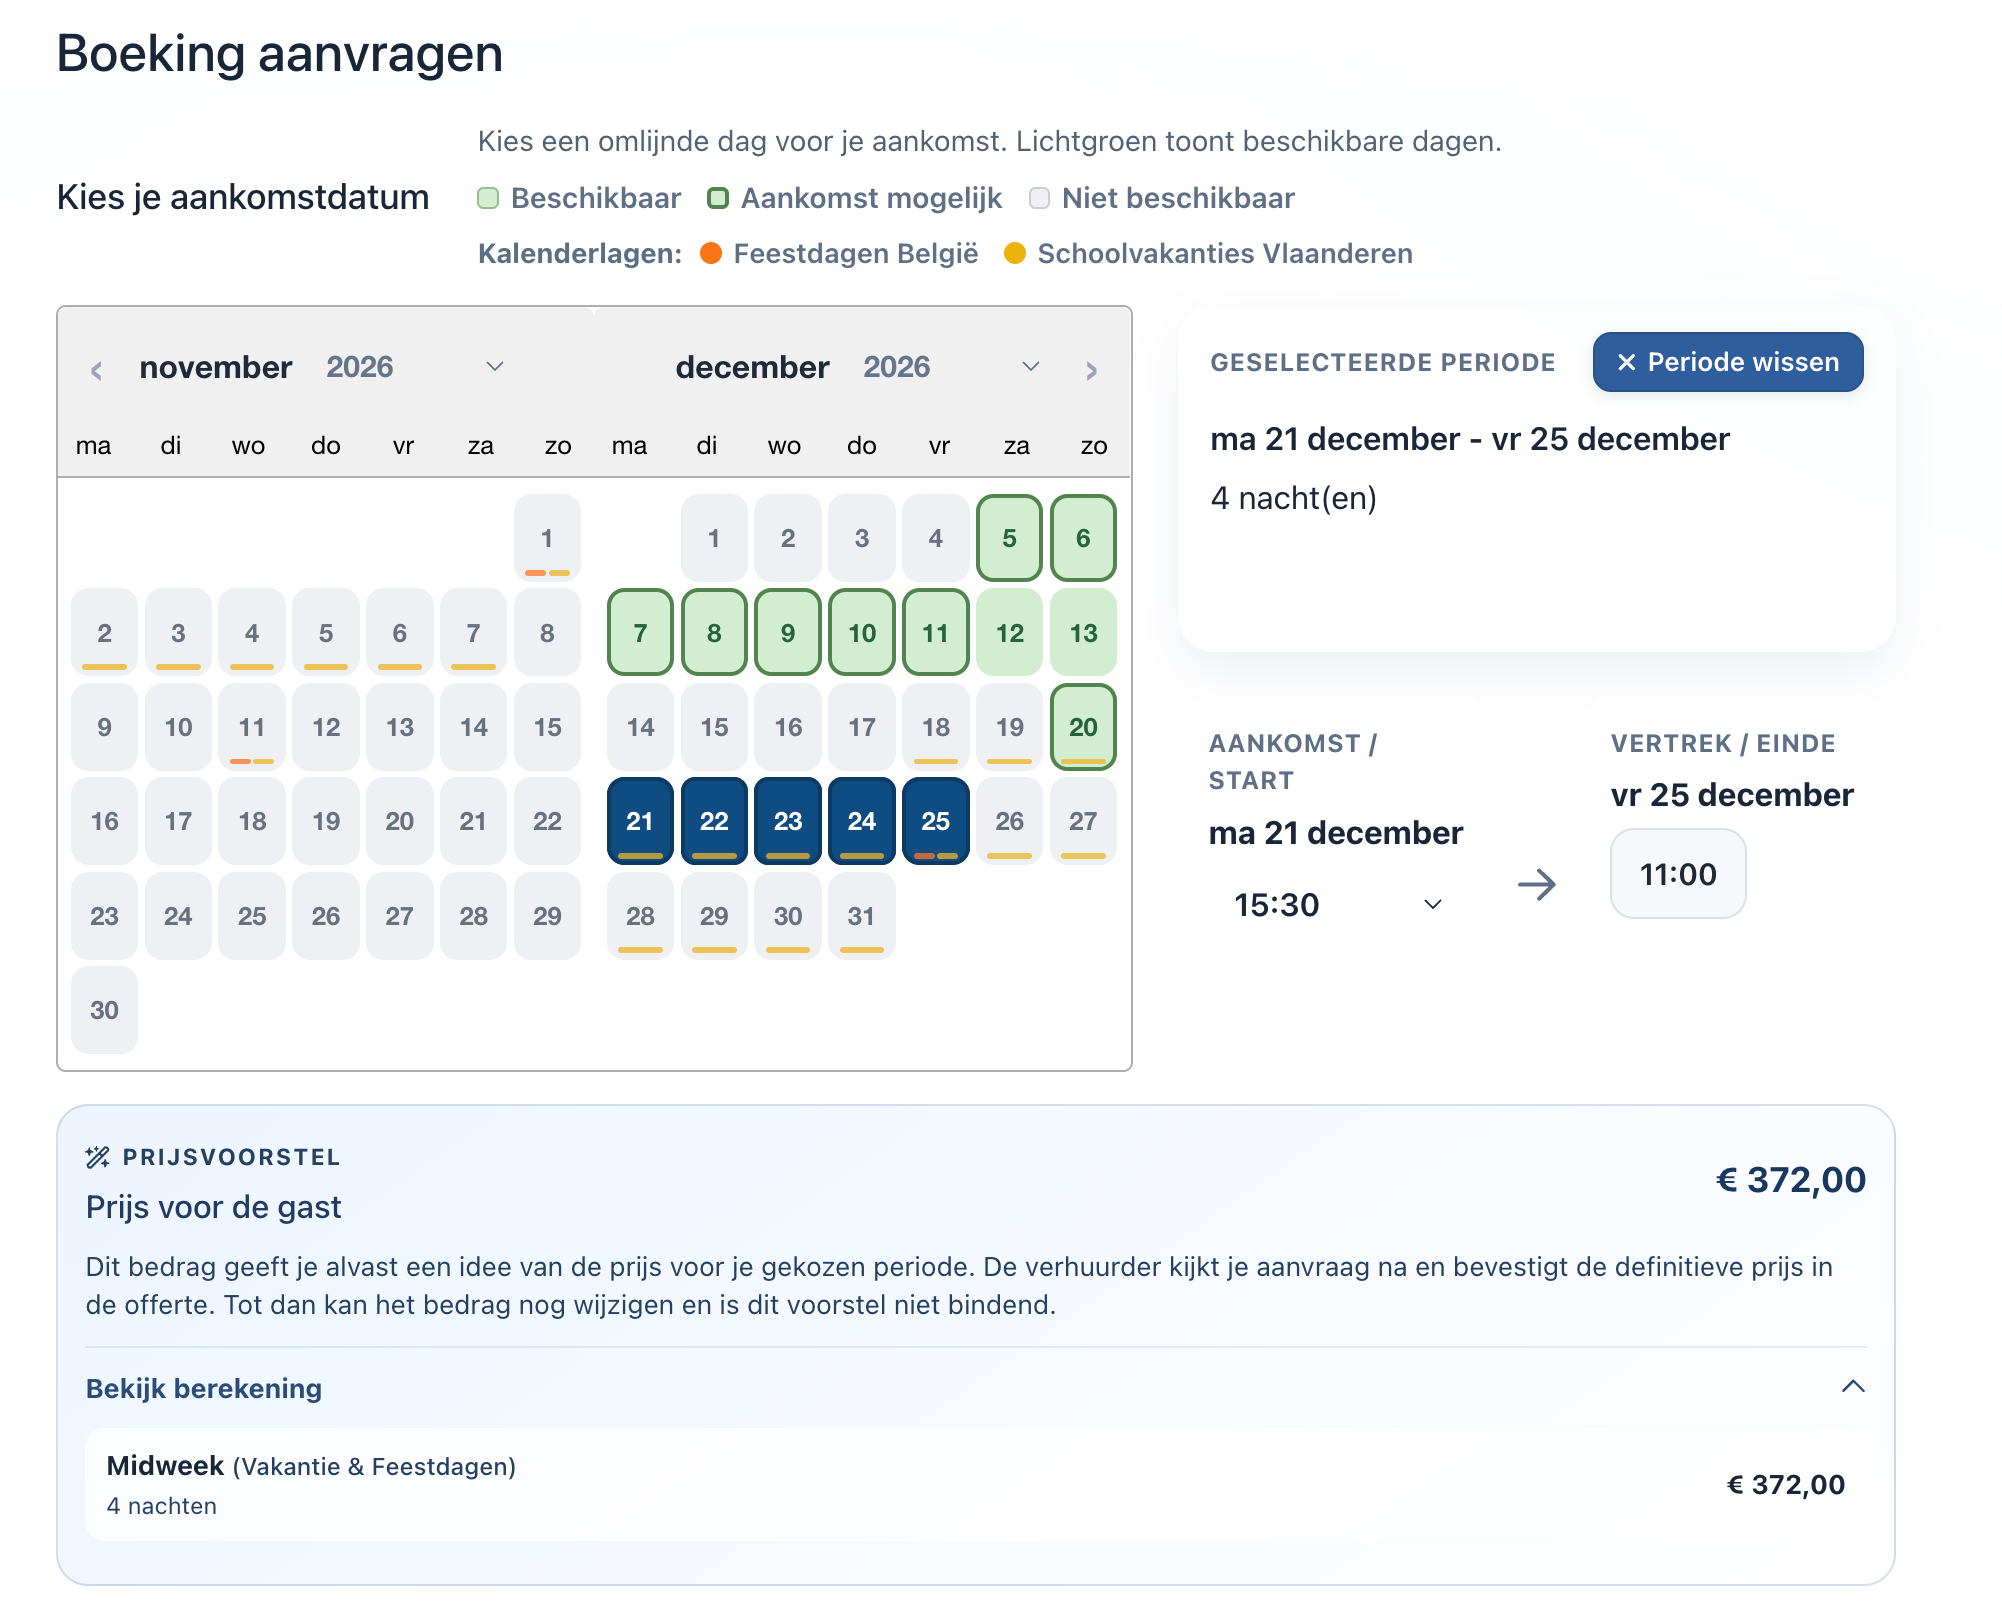The image size is (2002, 1614).
Task: Select December 8 in the calendar
Action: [714, 632]
